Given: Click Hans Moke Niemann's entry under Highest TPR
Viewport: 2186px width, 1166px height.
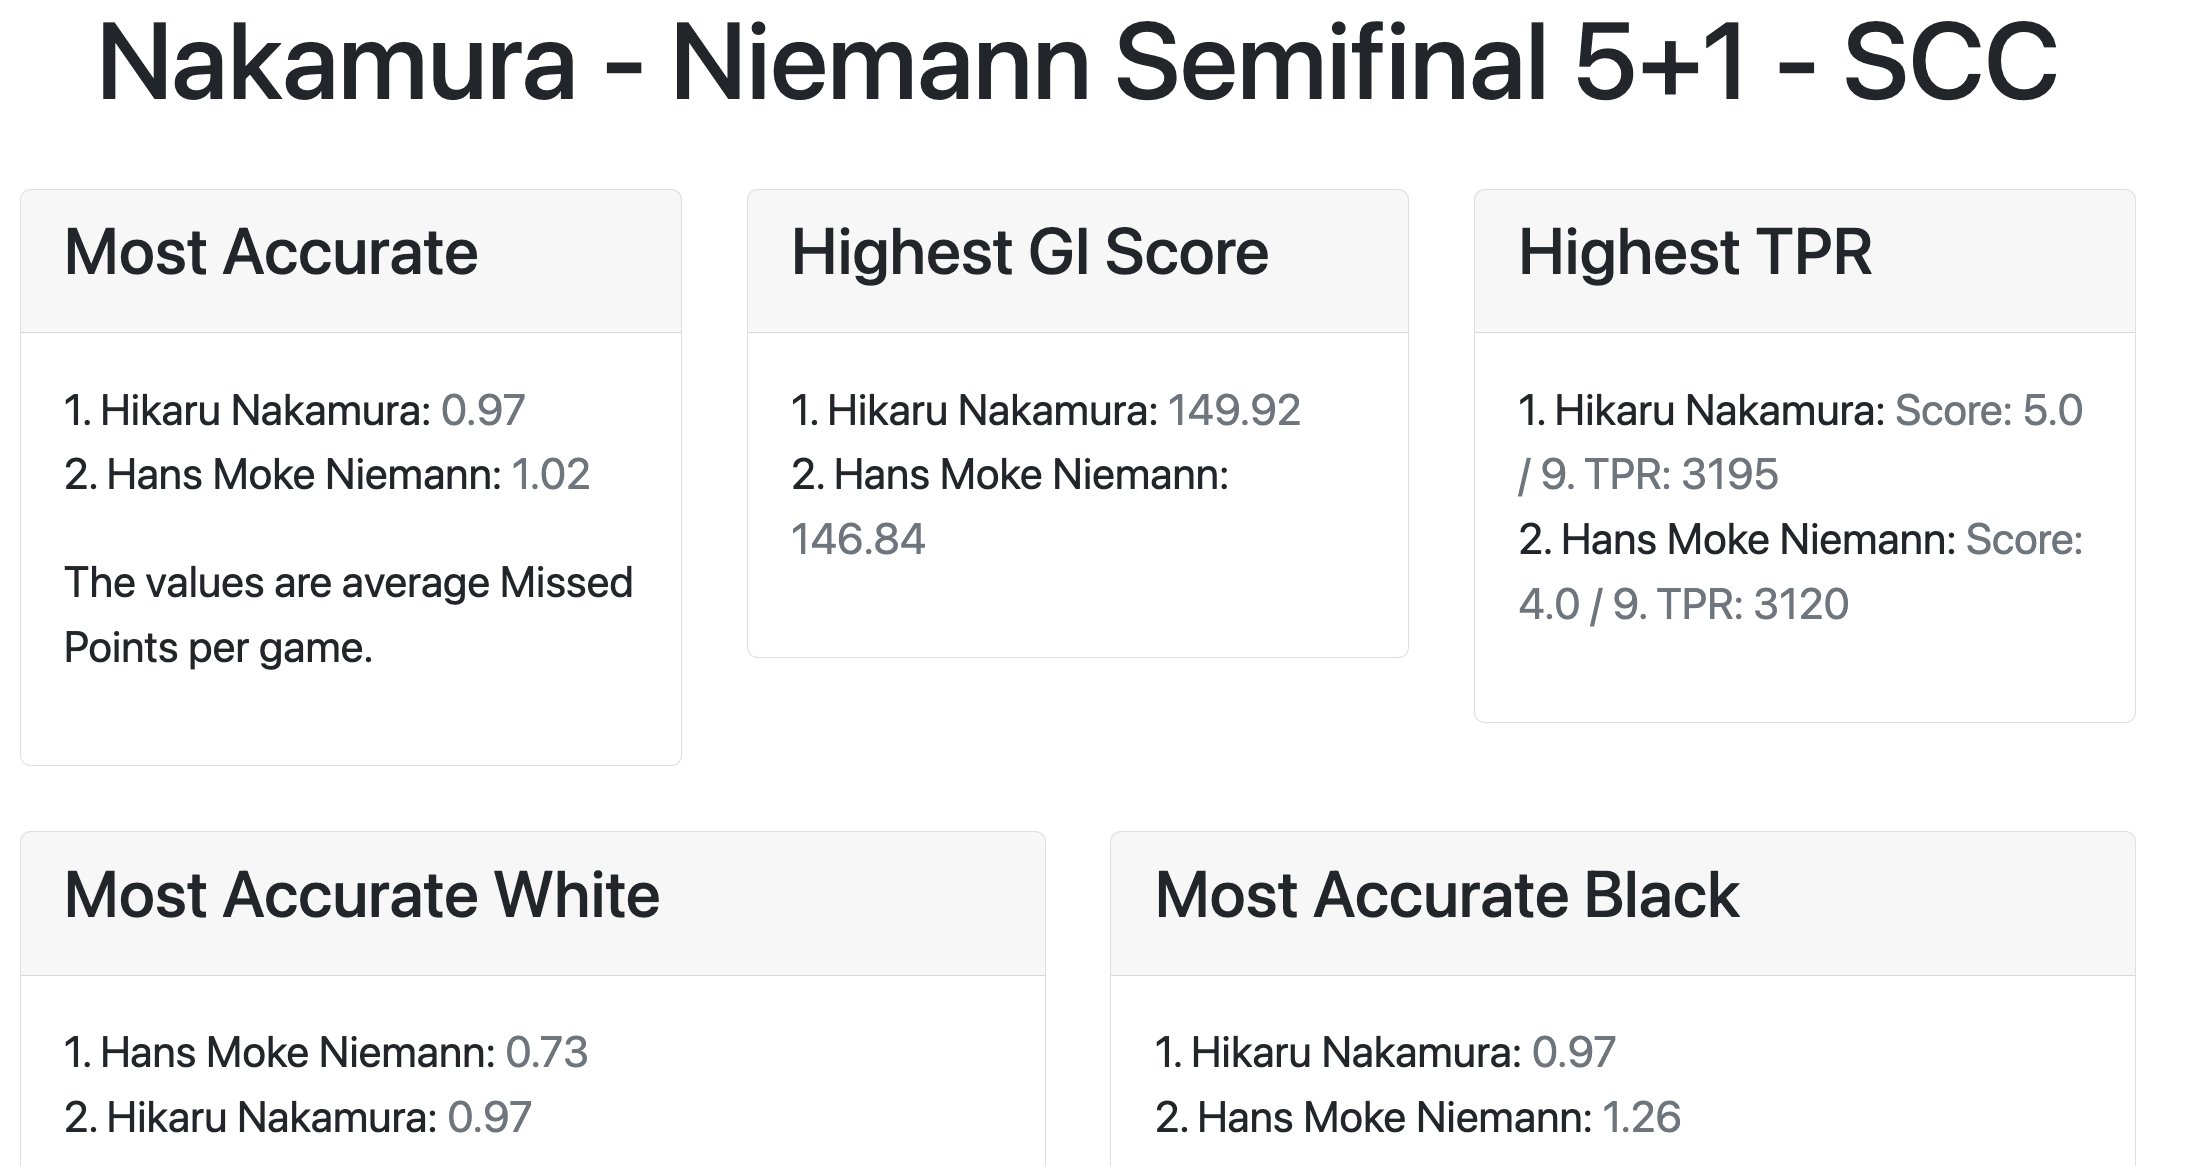Looking at the screenshot, I should (x=1756, y=540).
